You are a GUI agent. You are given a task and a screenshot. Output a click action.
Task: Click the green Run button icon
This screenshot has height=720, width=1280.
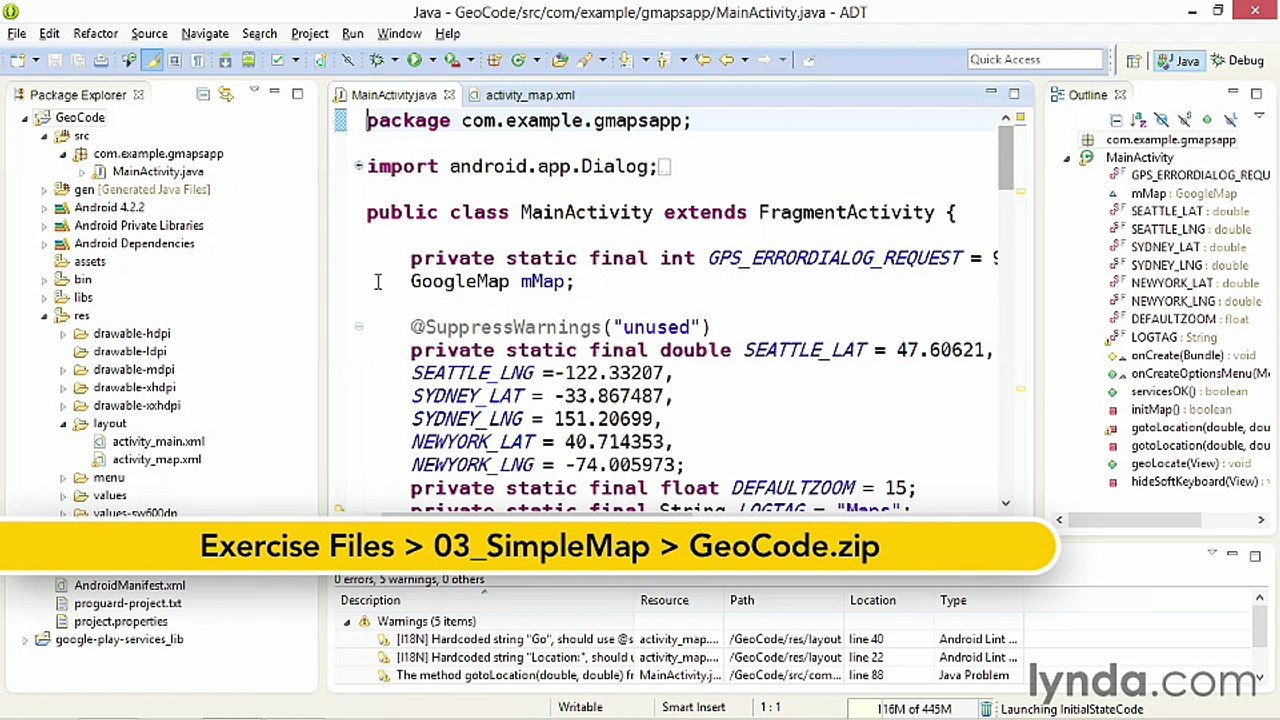pos(414,60)
